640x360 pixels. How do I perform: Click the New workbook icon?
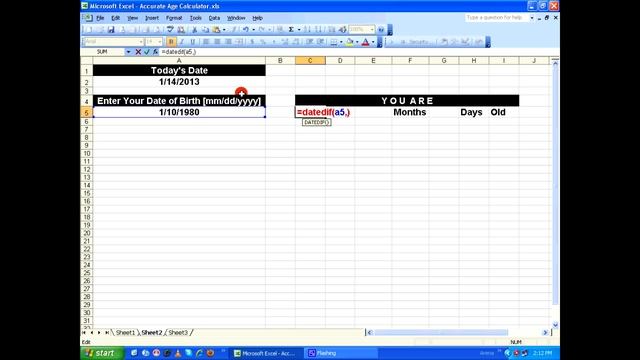pos(89,30)
